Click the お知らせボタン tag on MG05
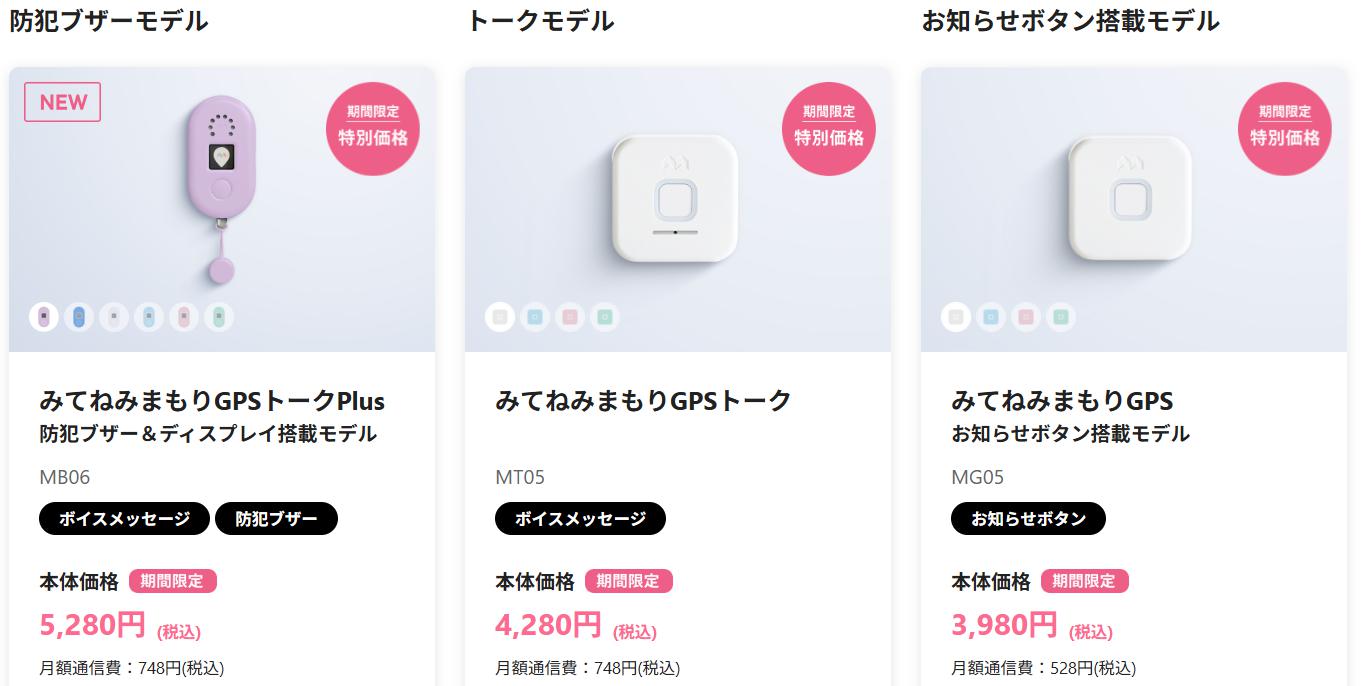Screen dimensions: 1361x686 click(1028, 519)
